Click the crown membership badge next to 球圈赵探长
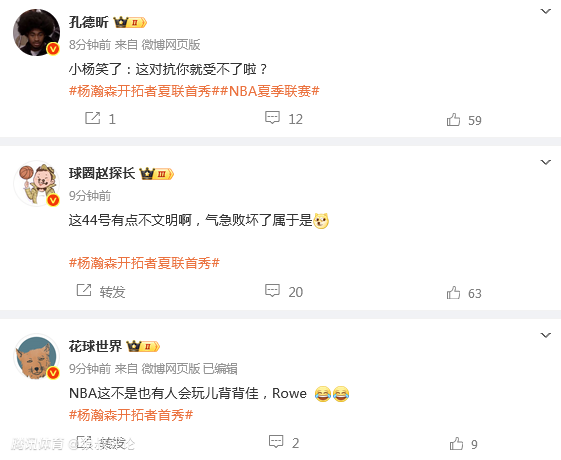The height and width of the screenshot is (460, 561). point(156,174)
